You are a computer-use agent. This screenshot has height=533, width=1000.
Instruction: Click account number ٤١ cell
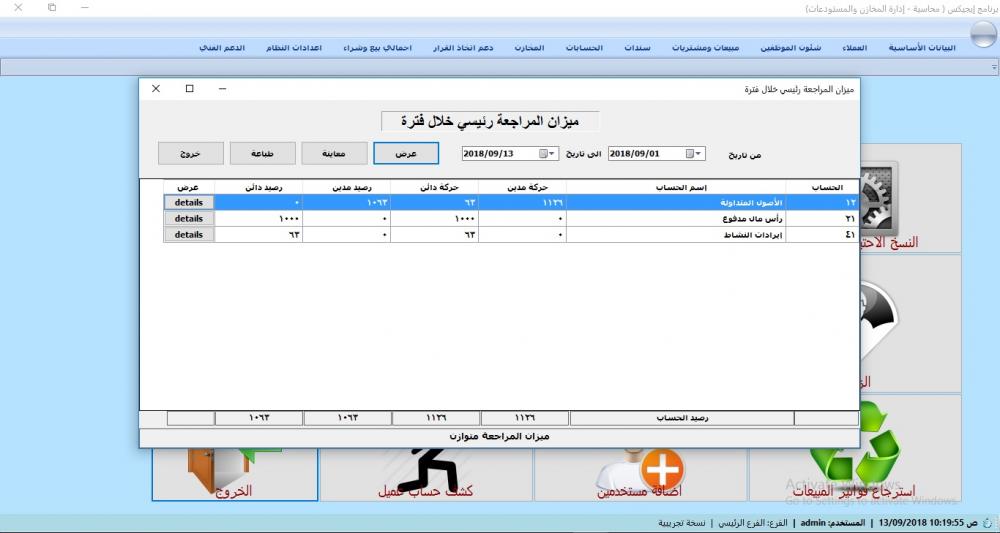pyautogui.click(x=822, y=235)
